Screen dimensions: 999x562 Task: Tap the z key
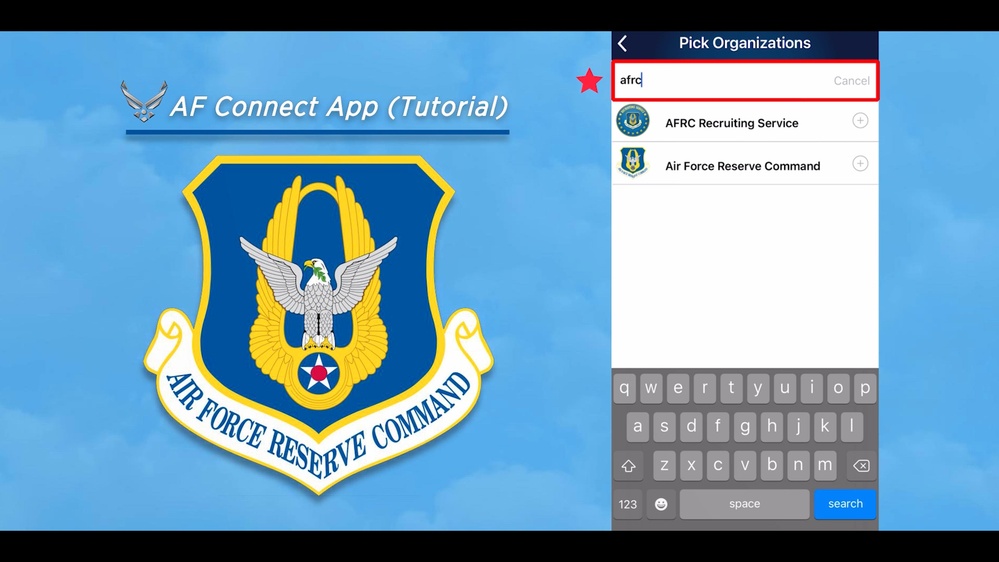(665, 466)
